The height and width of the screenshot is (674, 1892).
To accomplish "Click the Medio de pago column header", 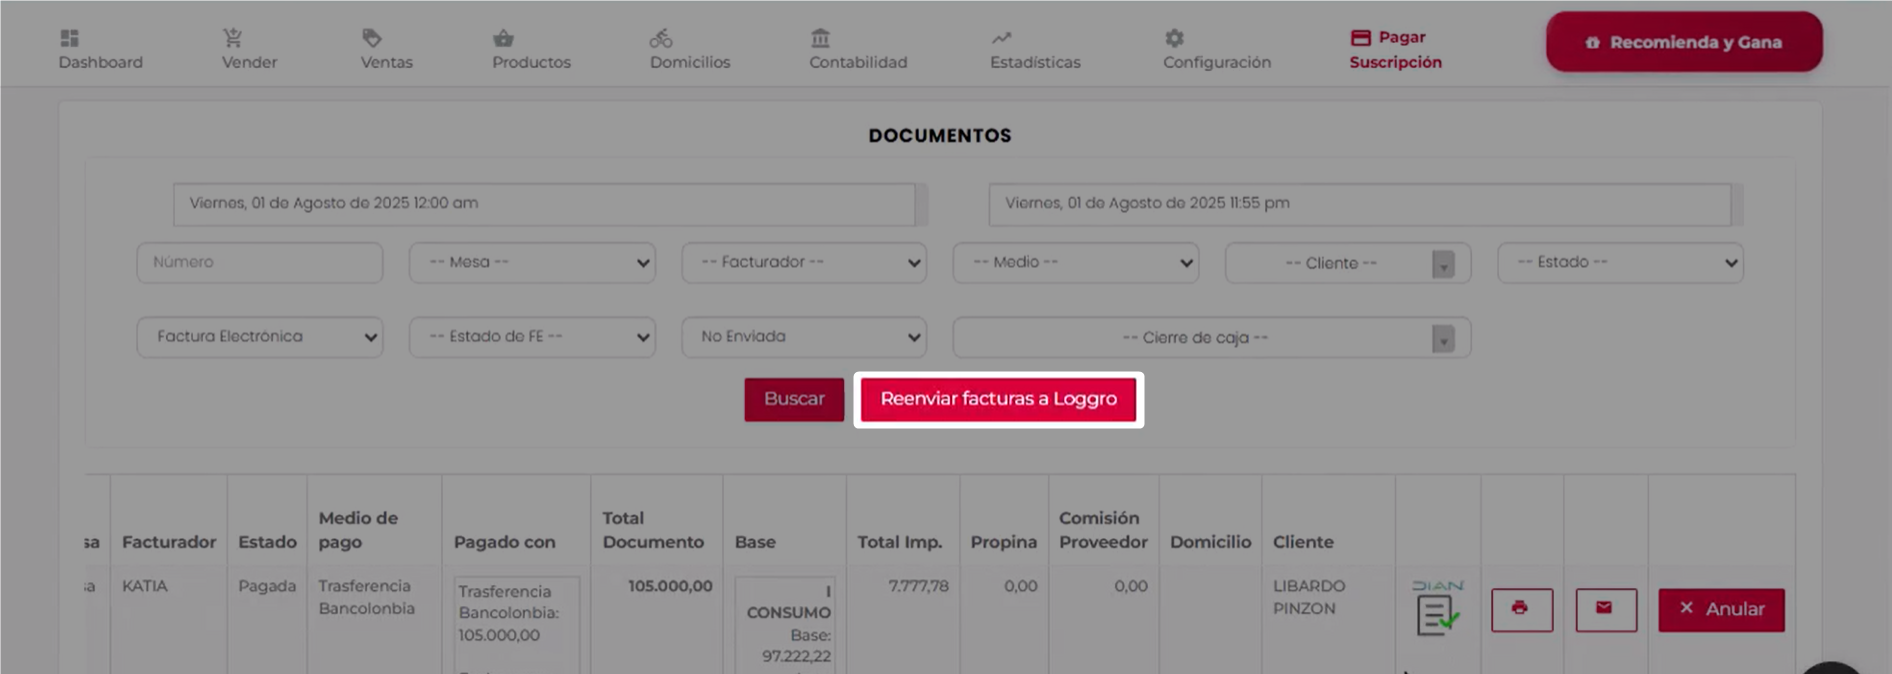I will tap(358, 530).
